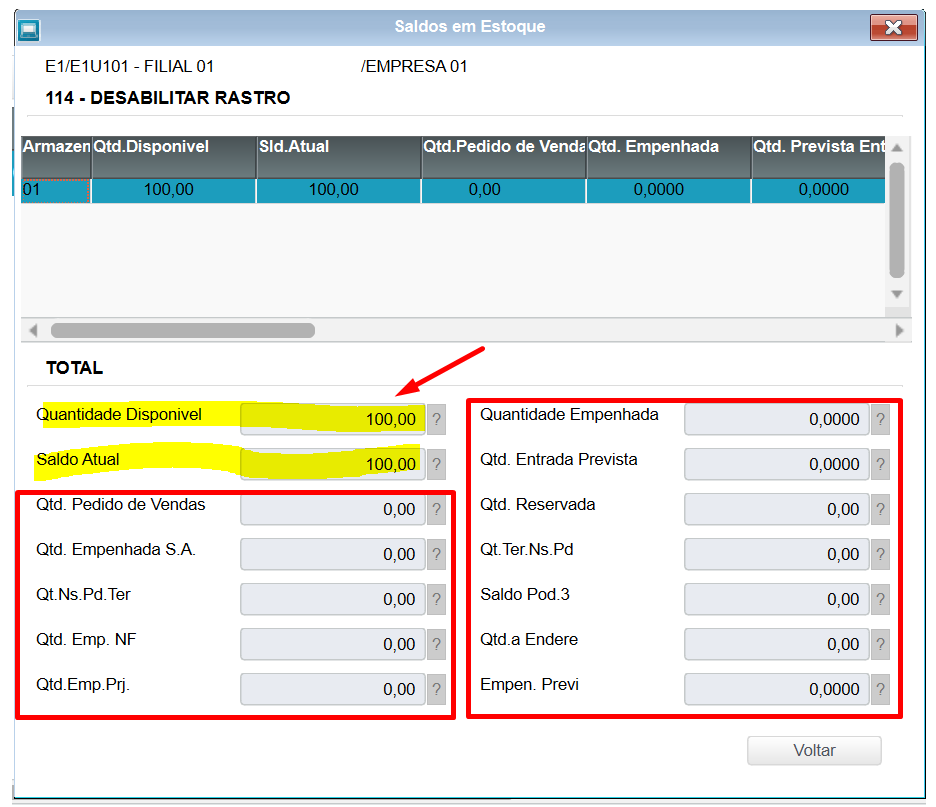The image size is (936, 807).
Task: Open help for Saldo Atual field
Action: tap(436, 464)
